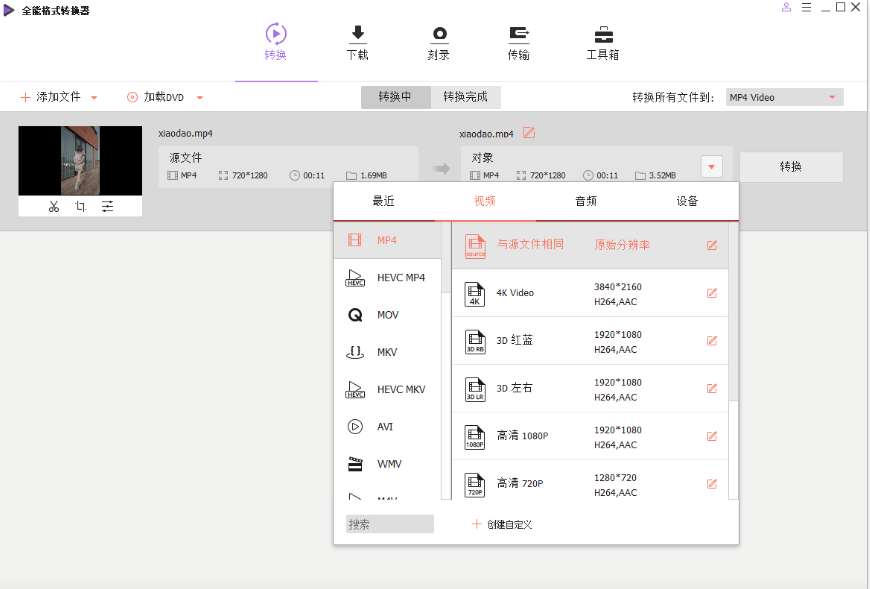Click the scissors trim icon under thumbnail
870x589 pixels.
53,207
